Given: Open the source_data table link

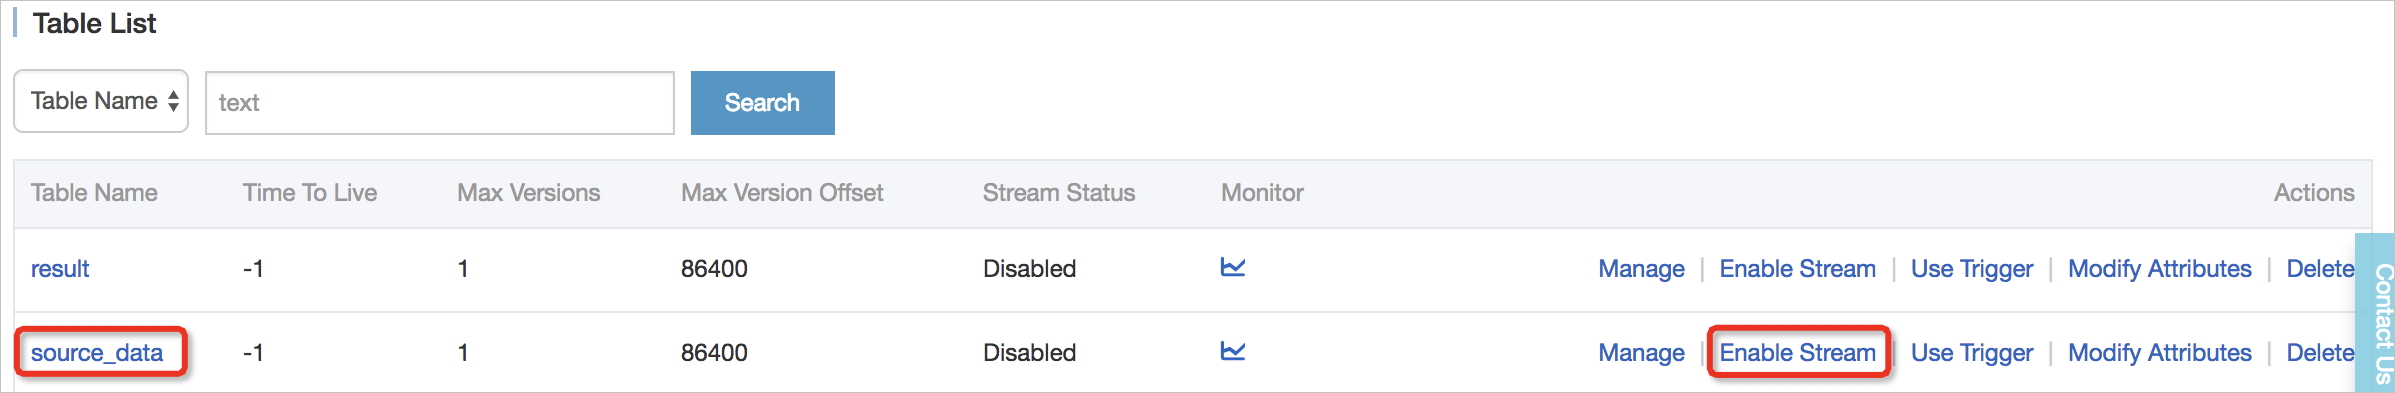Looking at the screenshot, I should point(97,353).
